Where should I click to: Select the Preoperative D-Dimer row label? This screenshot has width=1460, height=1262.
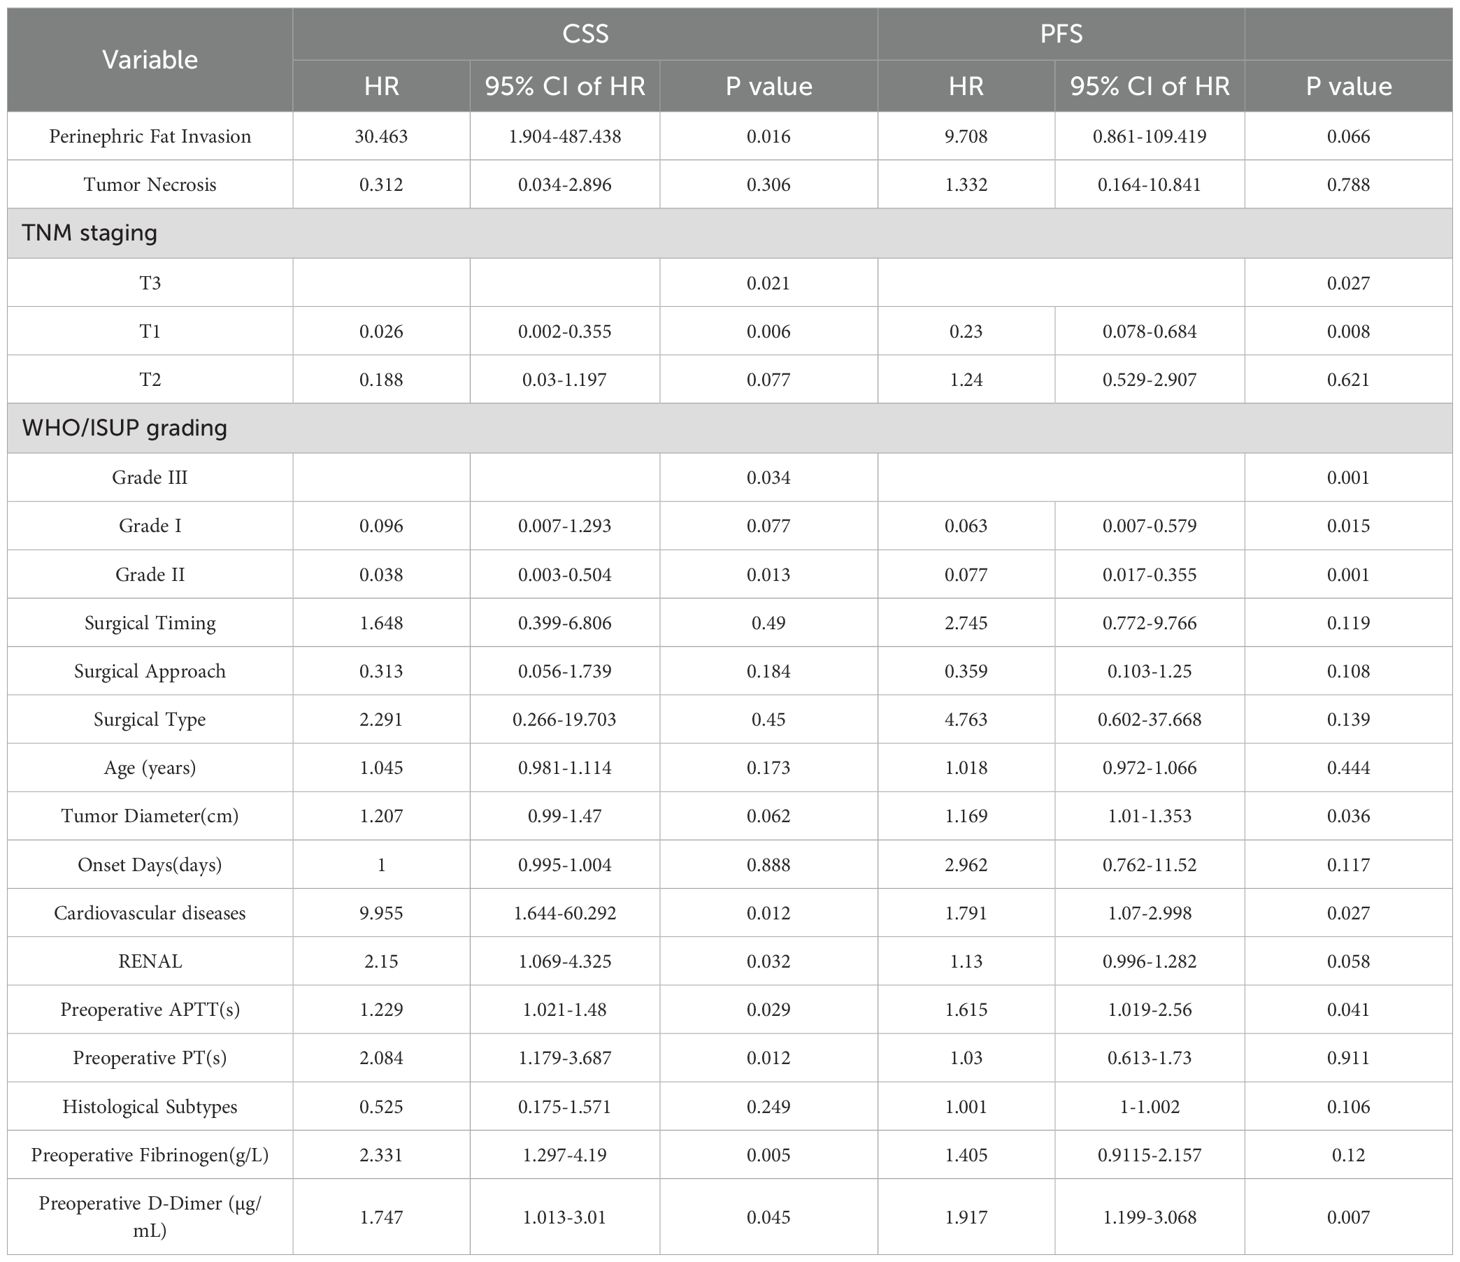click(x=150, y=1216)
